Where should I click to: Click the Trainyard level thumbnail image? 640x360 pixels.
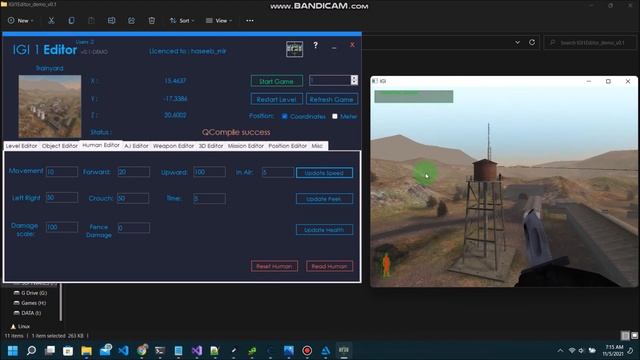pyautogui.click(x=50, y=106)
